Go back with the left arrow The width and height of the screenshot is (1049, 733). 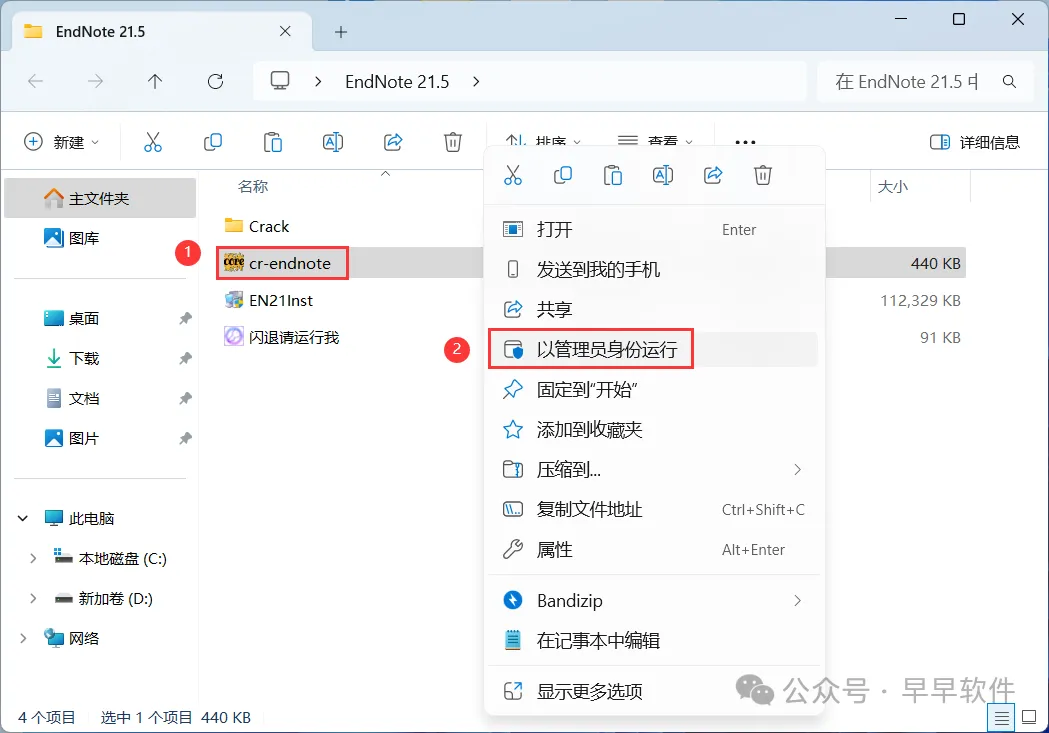(x=35, y=82)
